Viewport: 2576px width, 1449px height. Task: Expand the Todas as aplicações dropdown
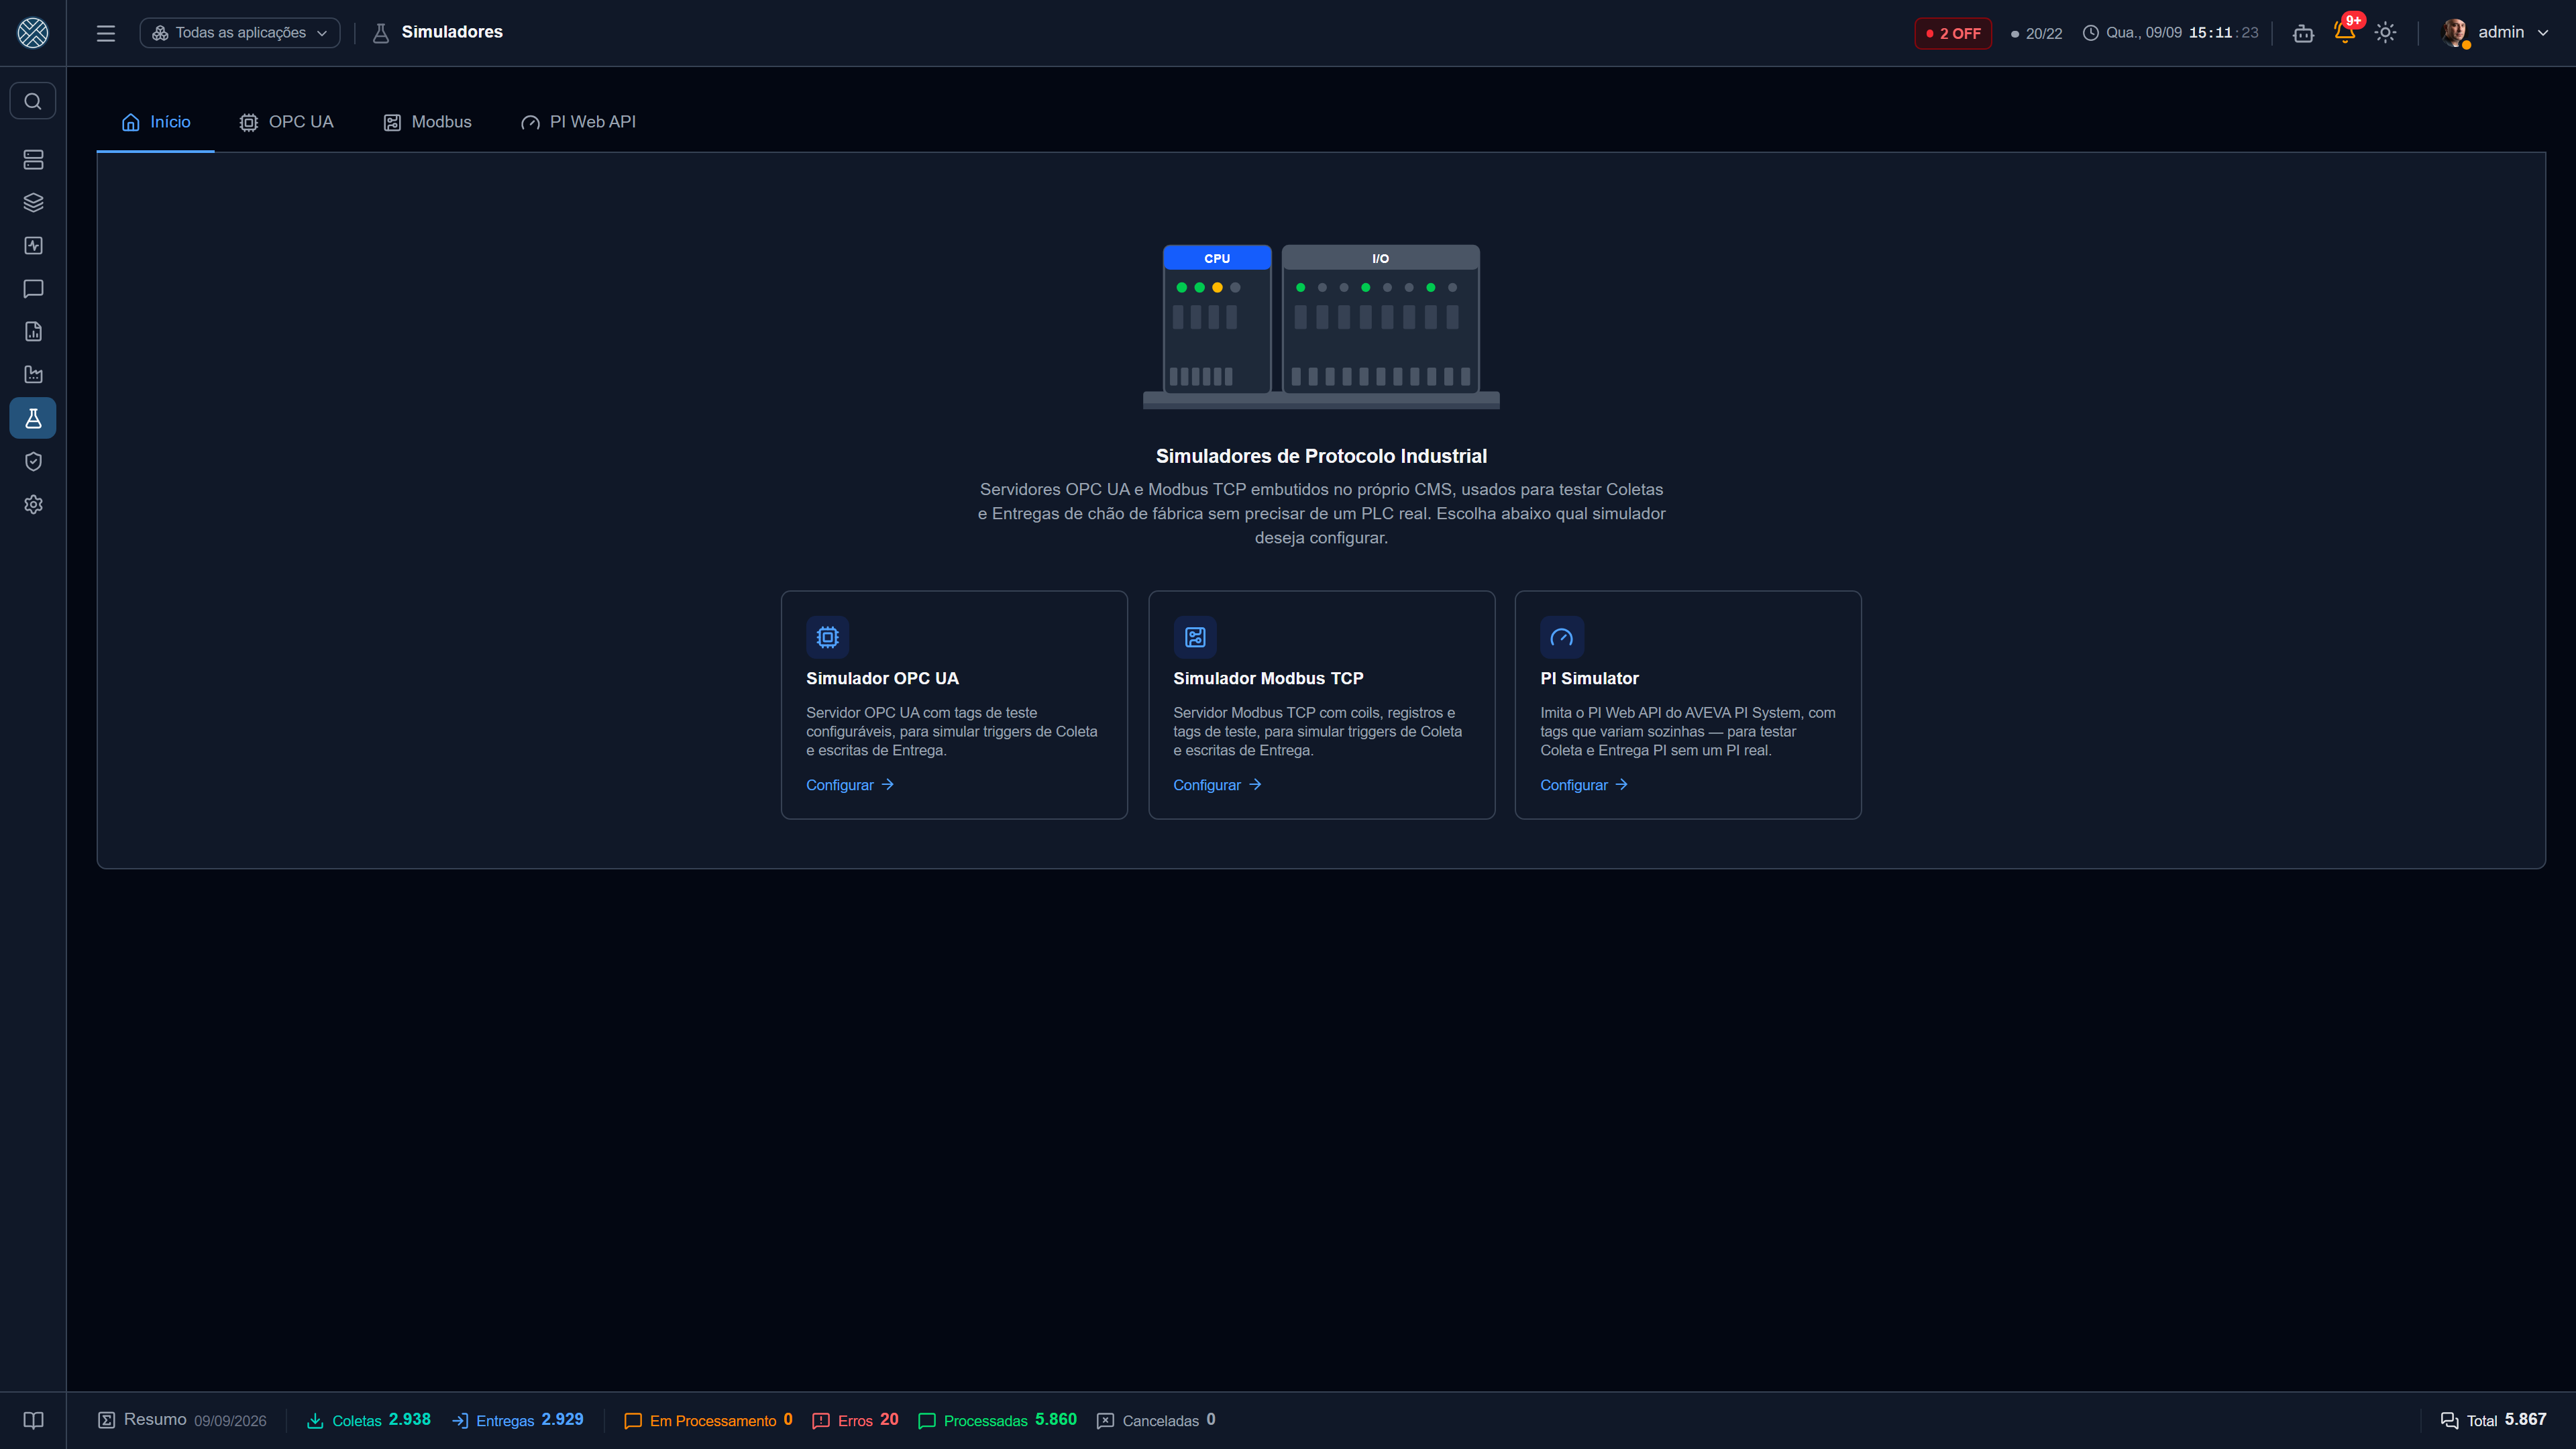pos(240,33)
